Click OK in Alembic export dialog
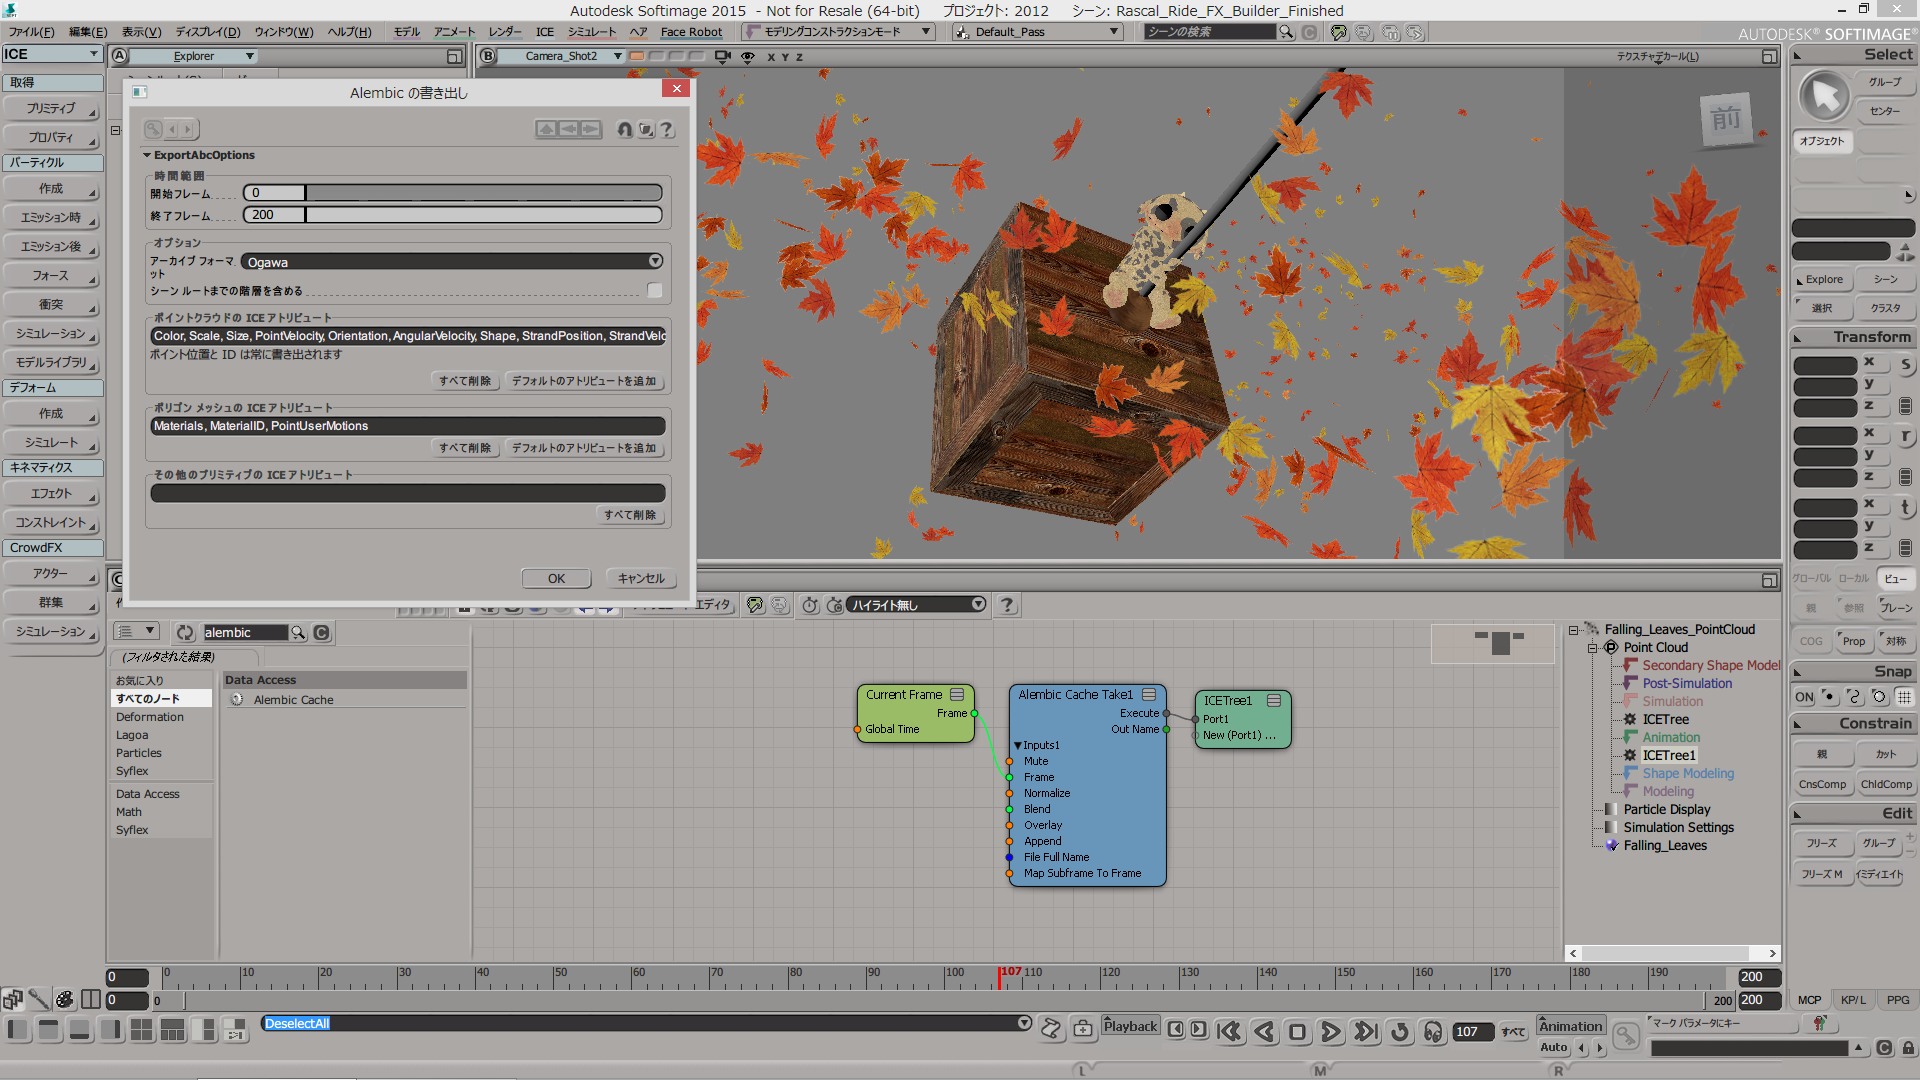This screenshot has width=1920, height=1080. (x=556, y=579)
